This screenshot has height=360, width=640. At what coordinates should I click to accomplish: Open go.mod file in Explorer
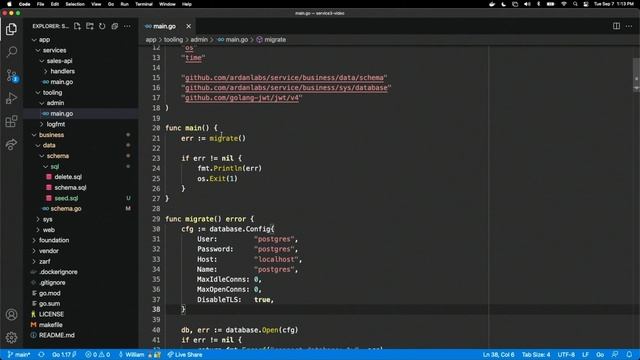pyautogui.click(x=49, y=293)
